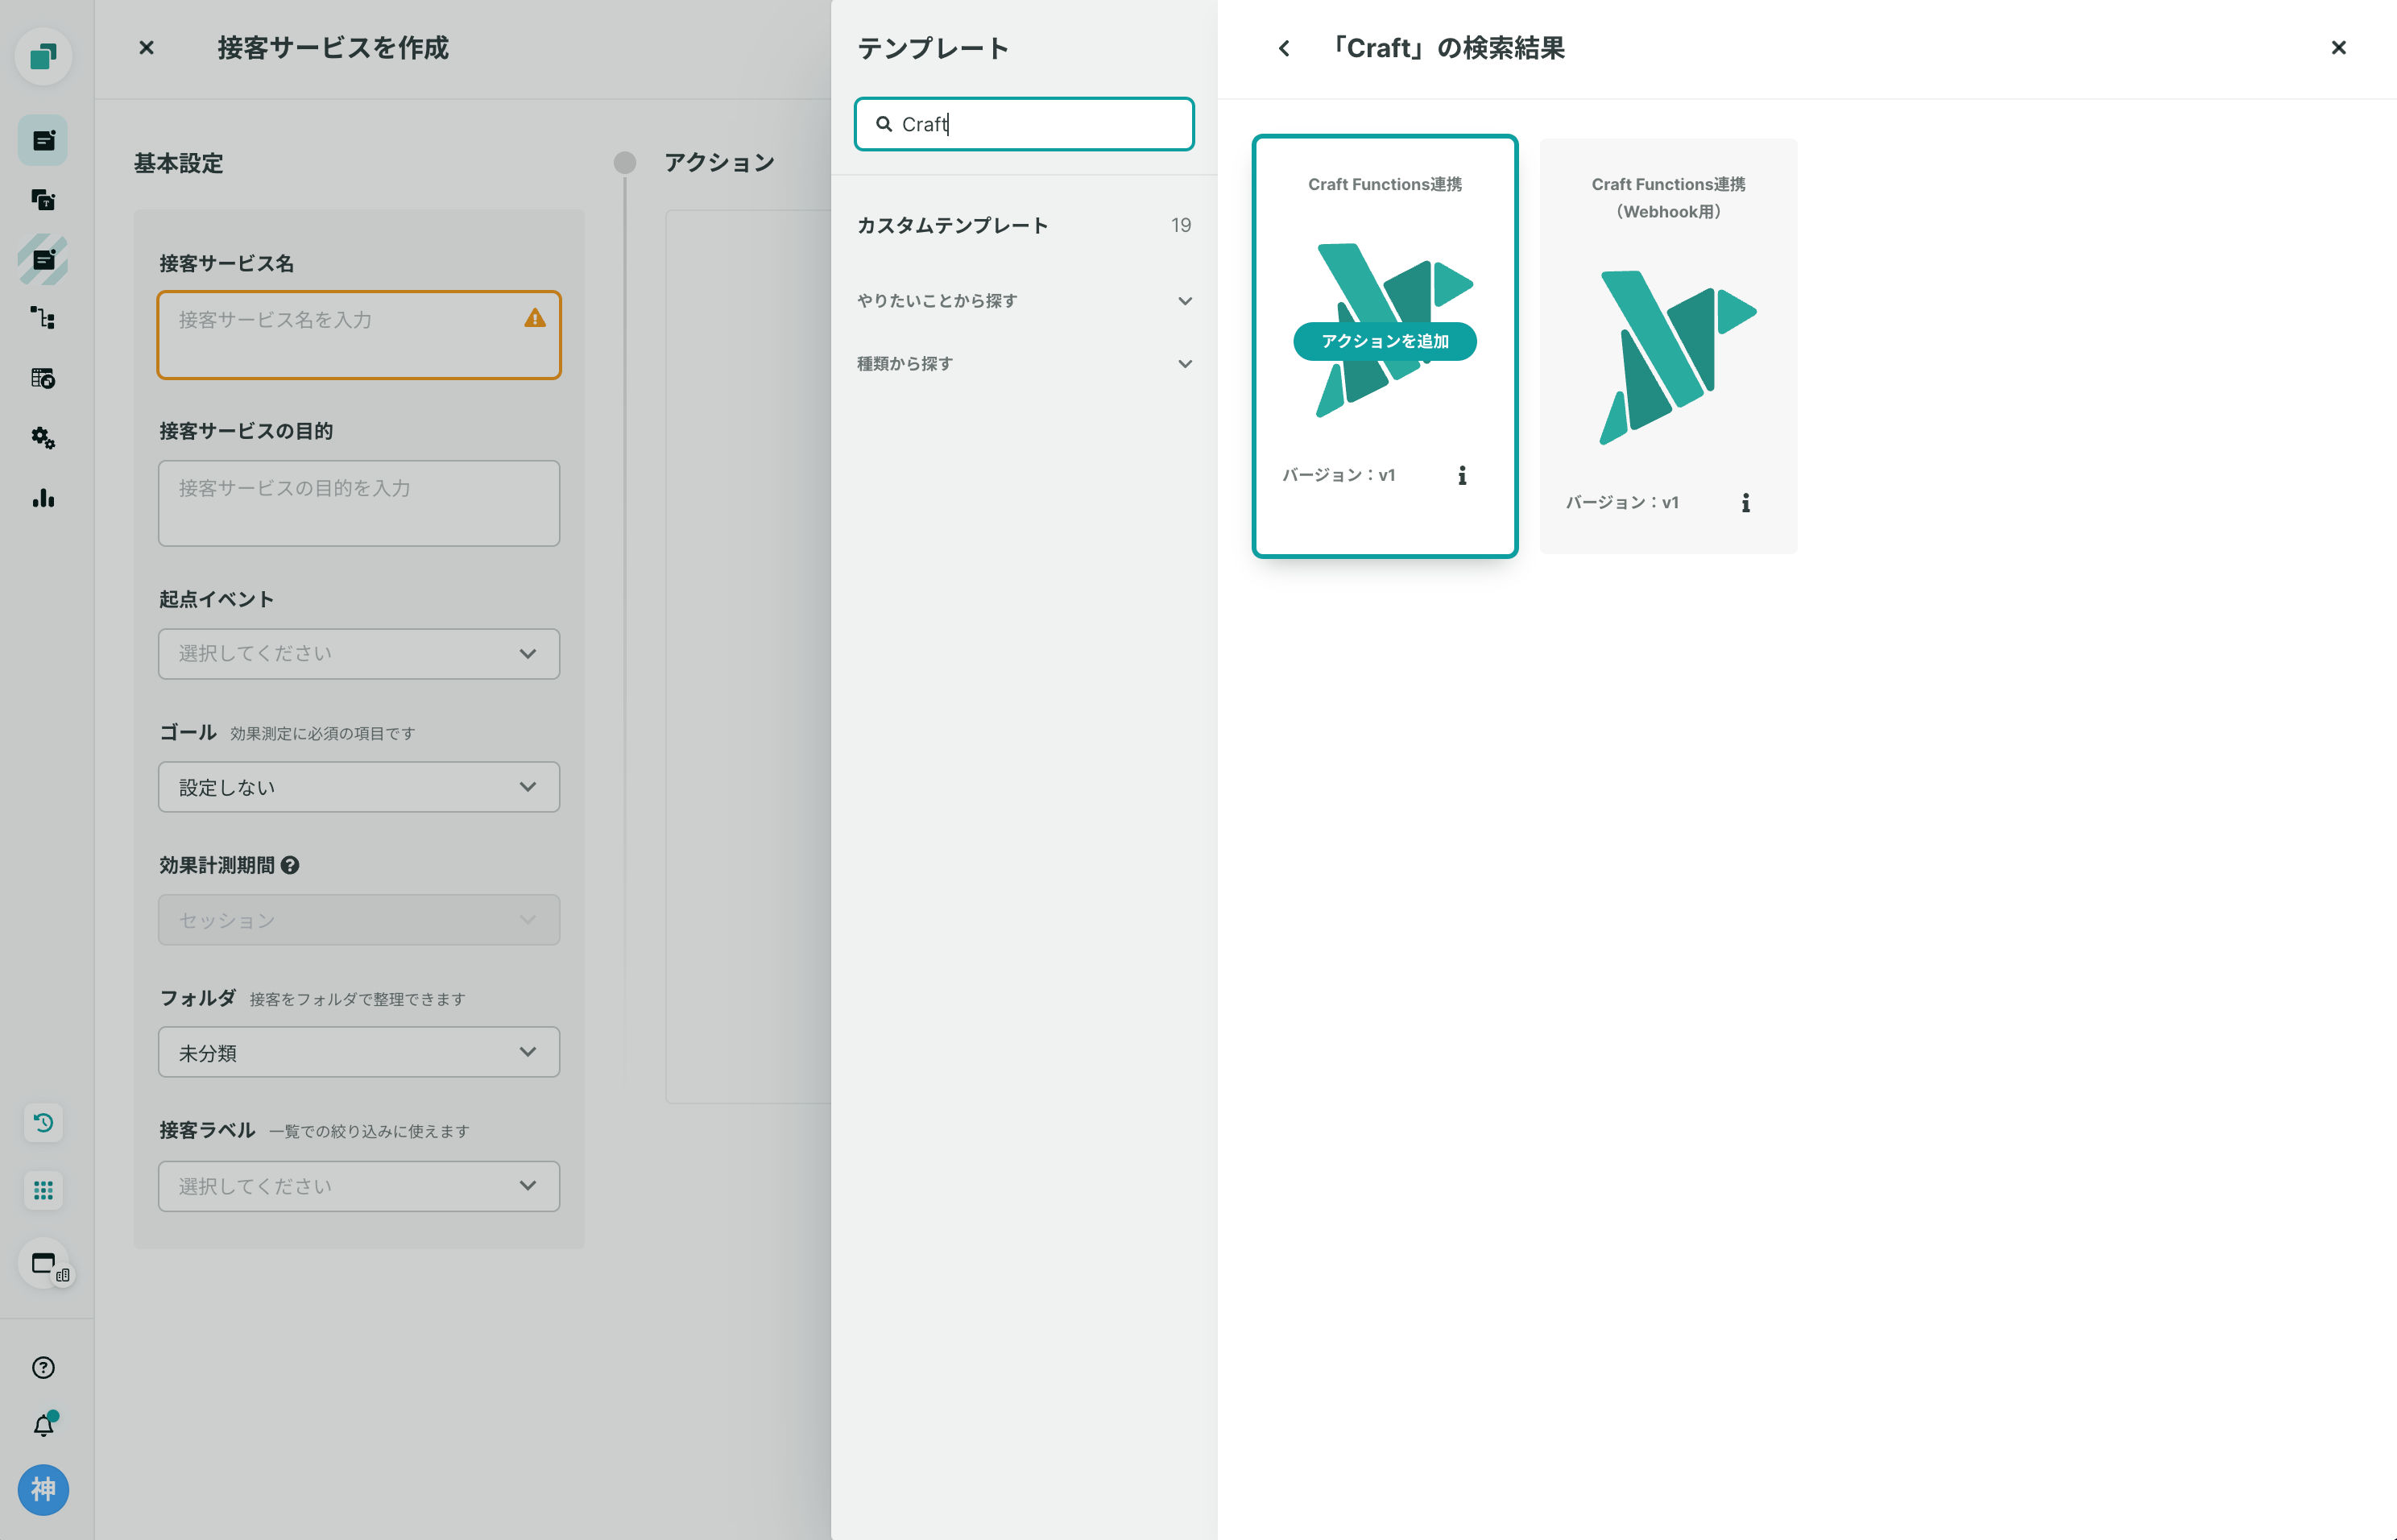Open the notifications bell icon
Screen dimensions: 2397x1540
[44, 1425]
